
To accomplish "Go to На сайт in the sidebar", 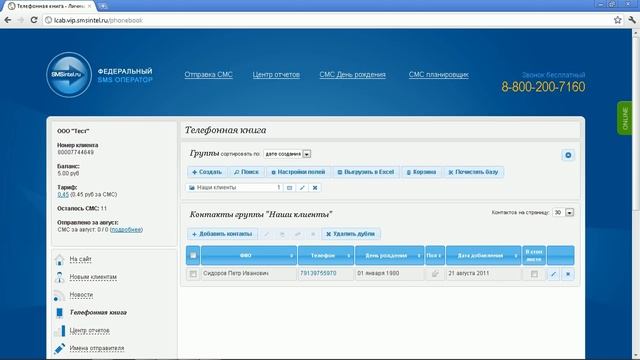I will (80, 259).
